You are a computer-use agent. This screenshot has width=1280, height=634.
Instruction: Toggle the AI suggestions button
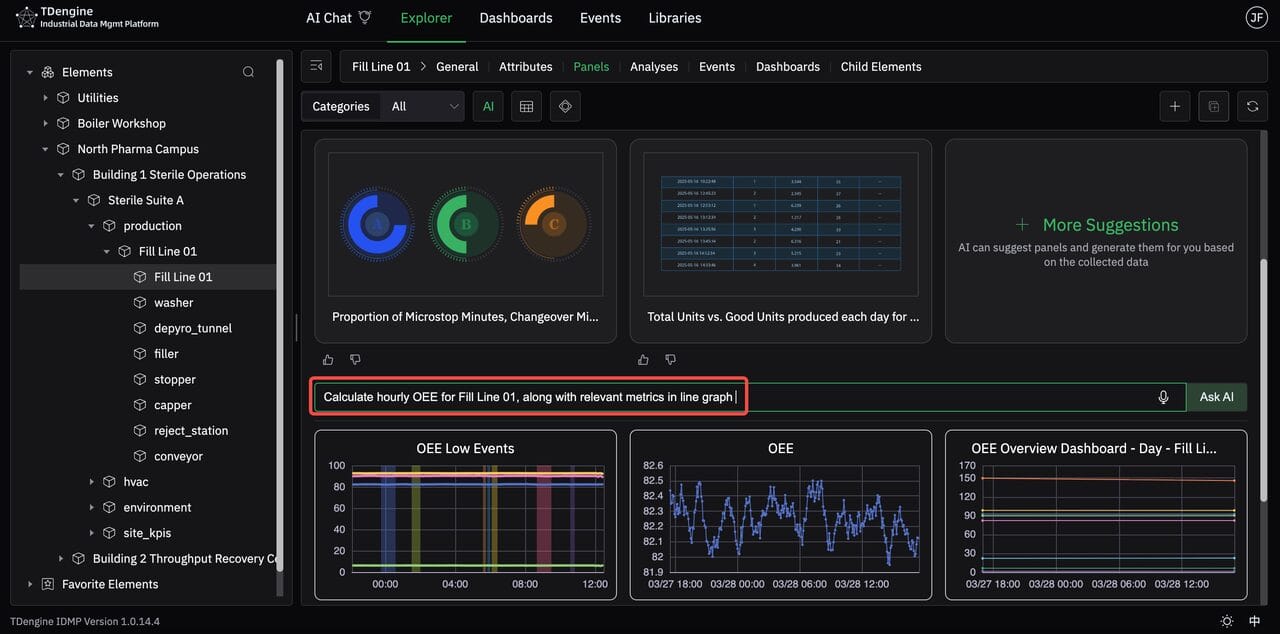(488, 107)
